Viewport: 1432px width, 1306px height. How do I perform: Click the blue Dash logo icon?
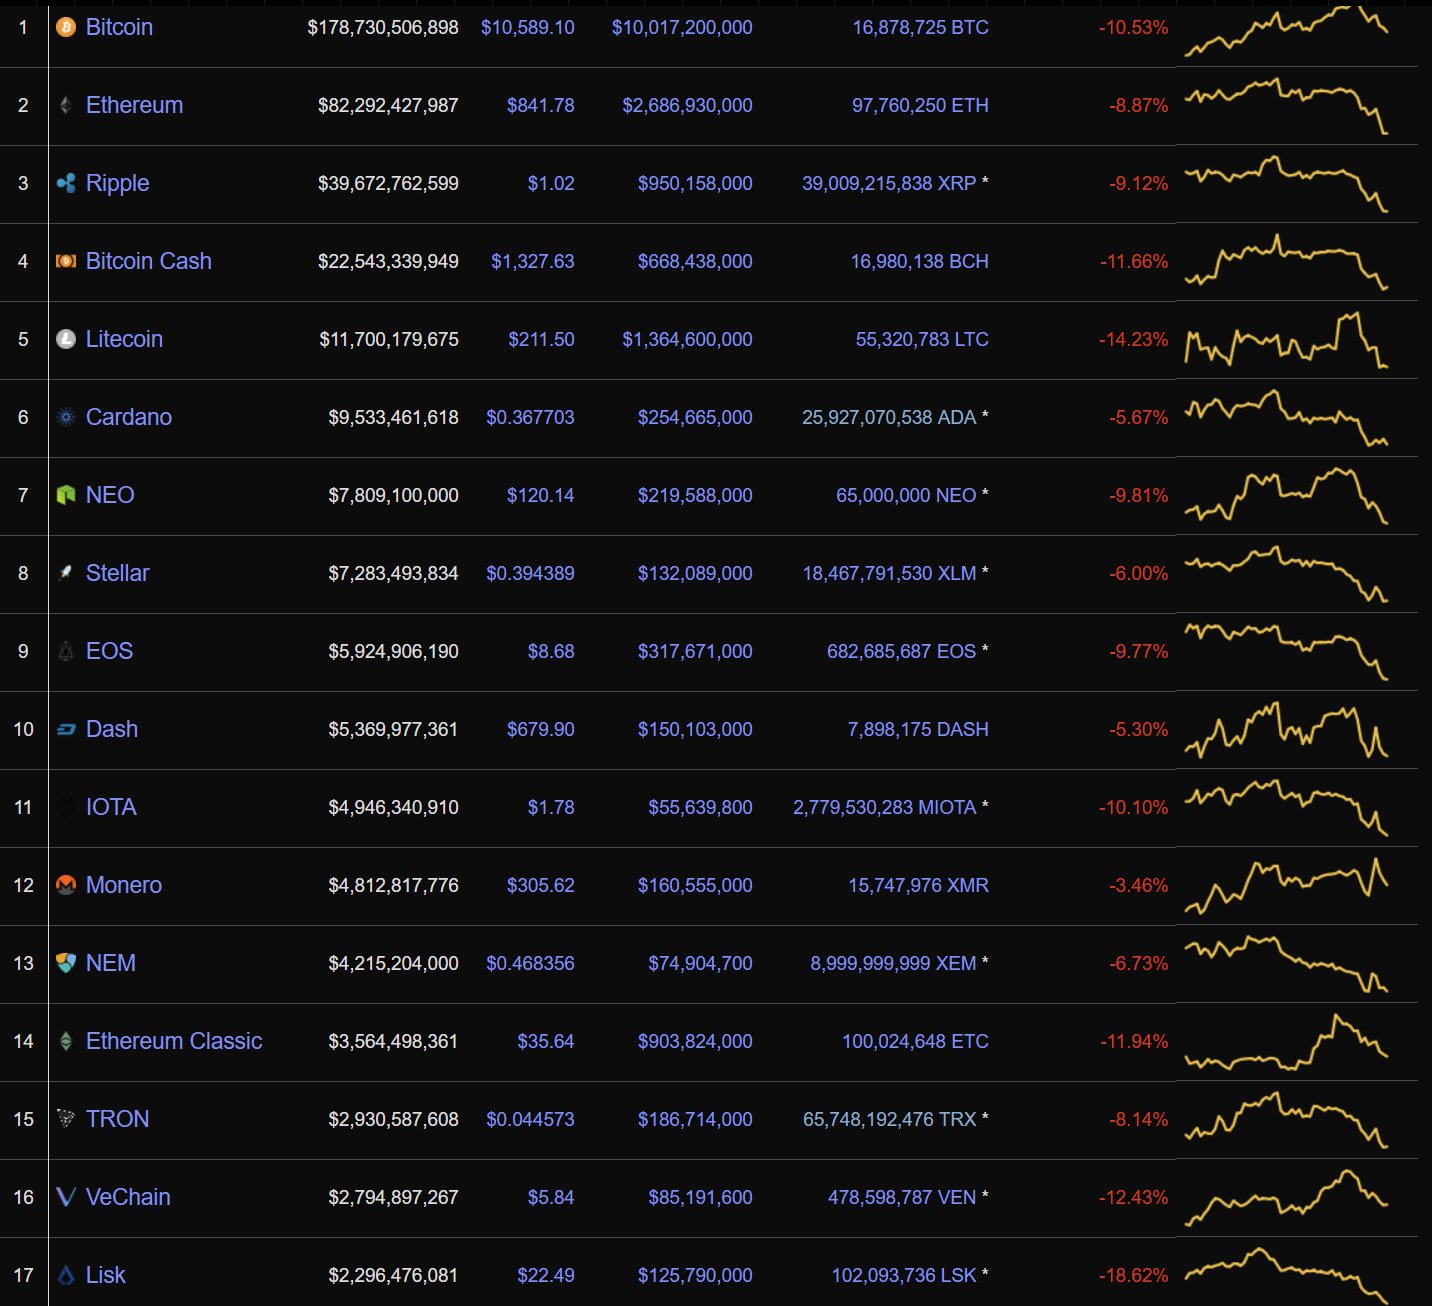coord(66,729)
